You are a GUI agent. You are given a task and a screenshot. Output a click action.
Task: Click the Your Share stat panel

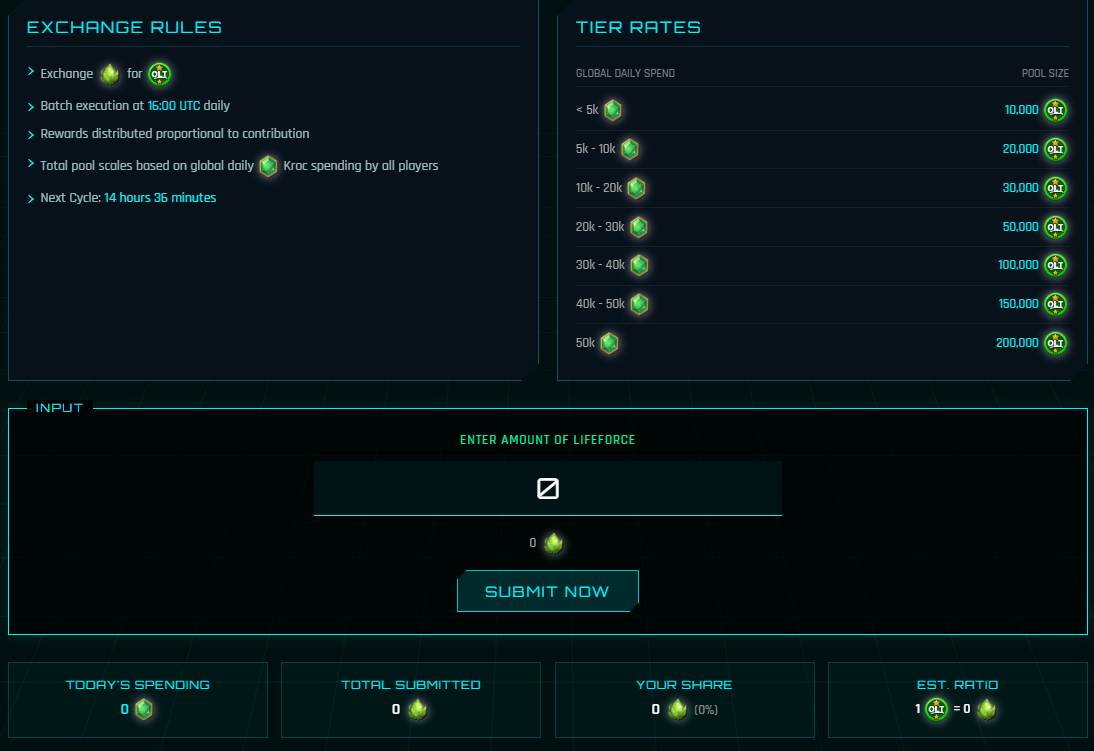point(684,699)
